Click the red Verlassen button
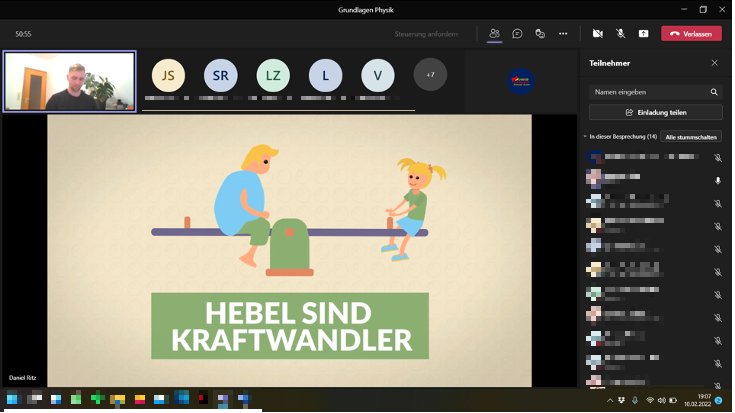This screenshot has width=735, height=413. pyautogui.click(x=691, y=33)
